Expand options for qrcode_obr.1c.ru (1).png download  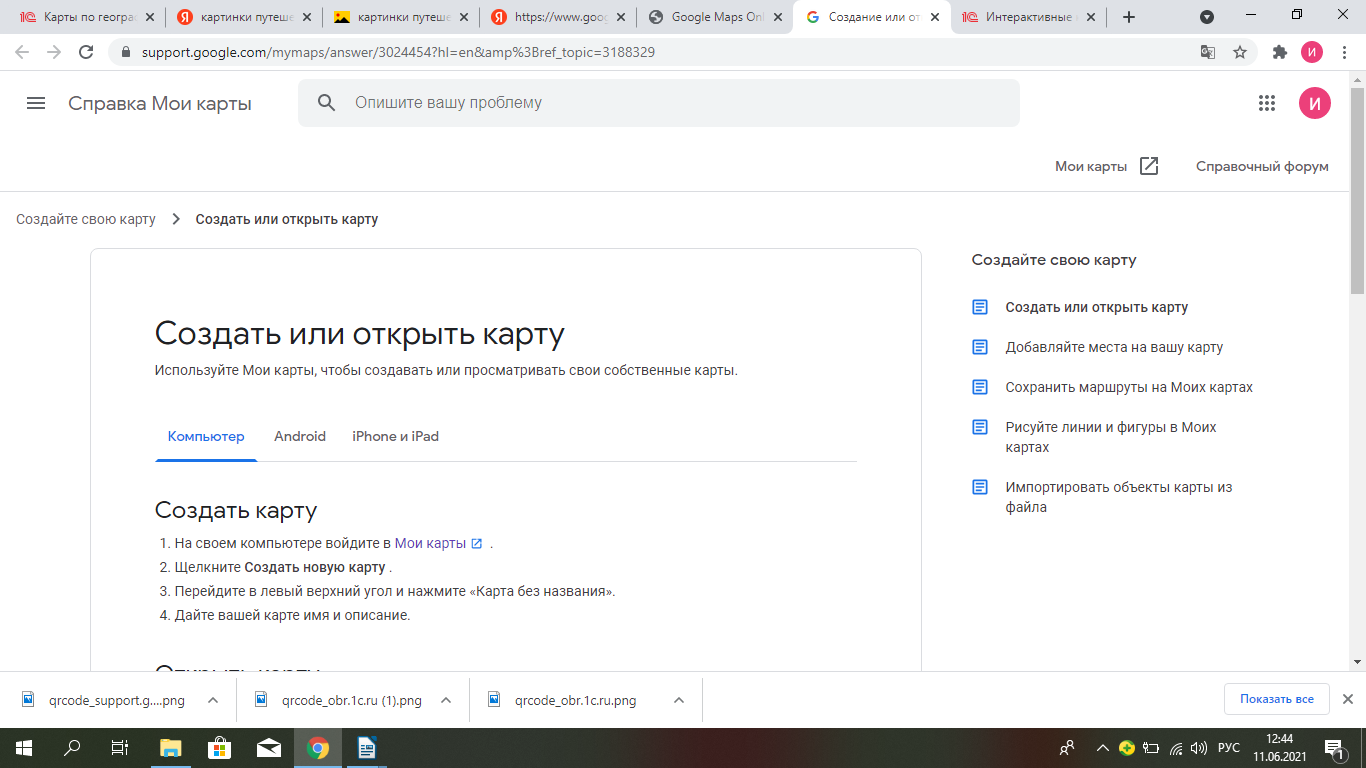point(446,700)
